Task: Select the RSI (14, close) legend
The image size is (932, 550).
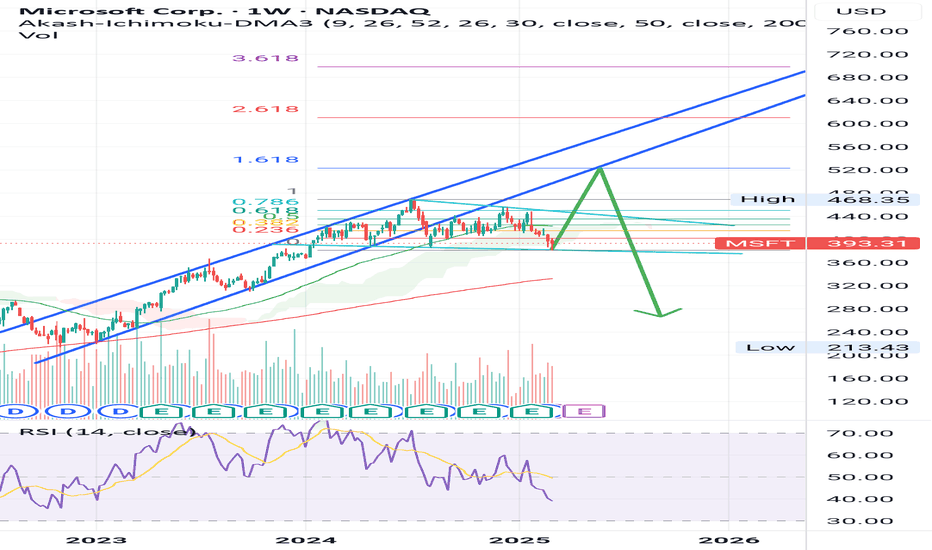Action: point(108,430)
